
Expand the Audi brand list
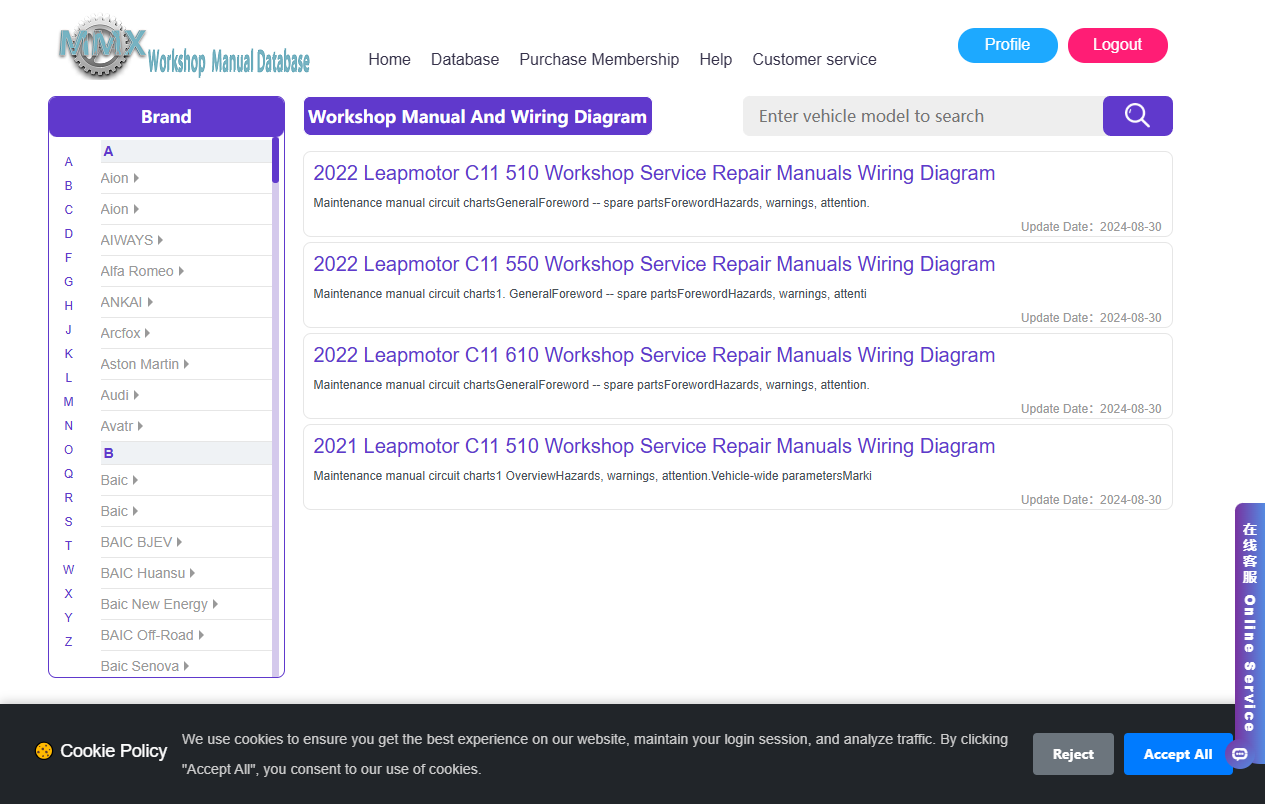point(120,395)
